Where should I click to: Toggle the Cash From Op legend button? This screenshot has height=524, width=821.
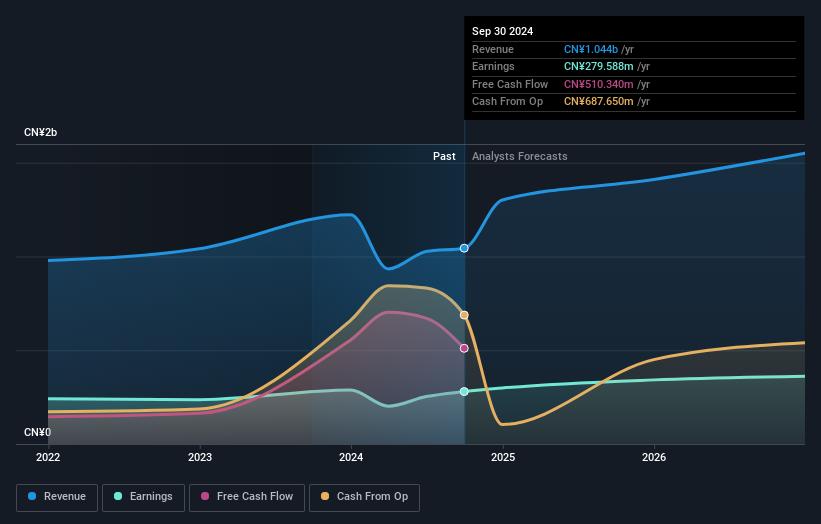coord(364,497)
